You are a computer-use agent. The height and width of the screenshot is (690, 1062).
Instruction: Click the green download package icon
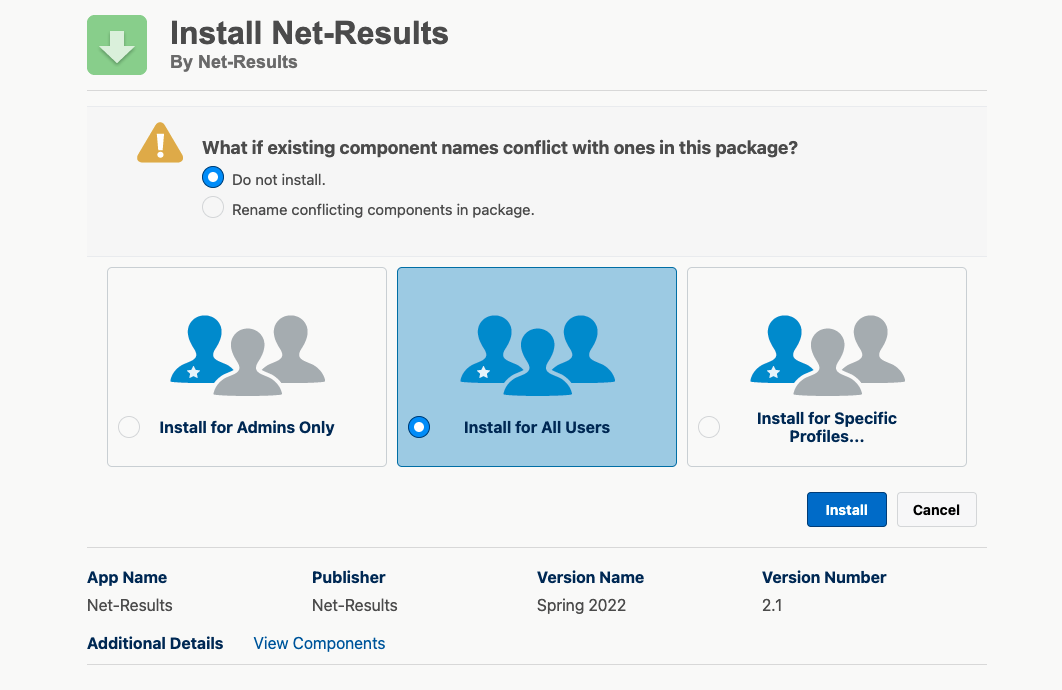point(116,45)
